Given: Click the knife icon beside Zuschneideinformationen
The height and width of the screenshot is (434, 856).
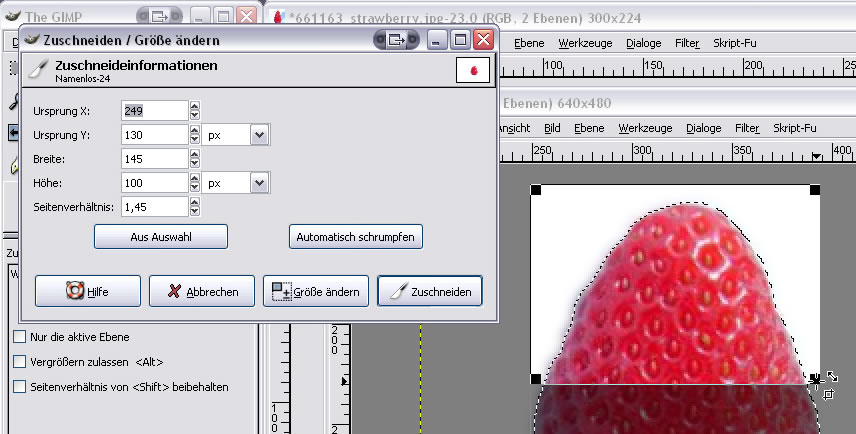Looking at the screenshot, I should pos(38,69).
